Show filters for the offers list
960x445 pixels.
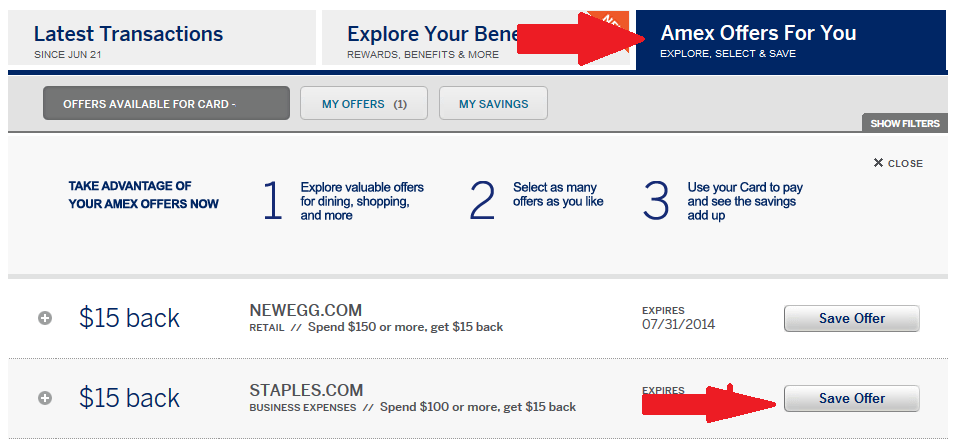tap(904, 124)
